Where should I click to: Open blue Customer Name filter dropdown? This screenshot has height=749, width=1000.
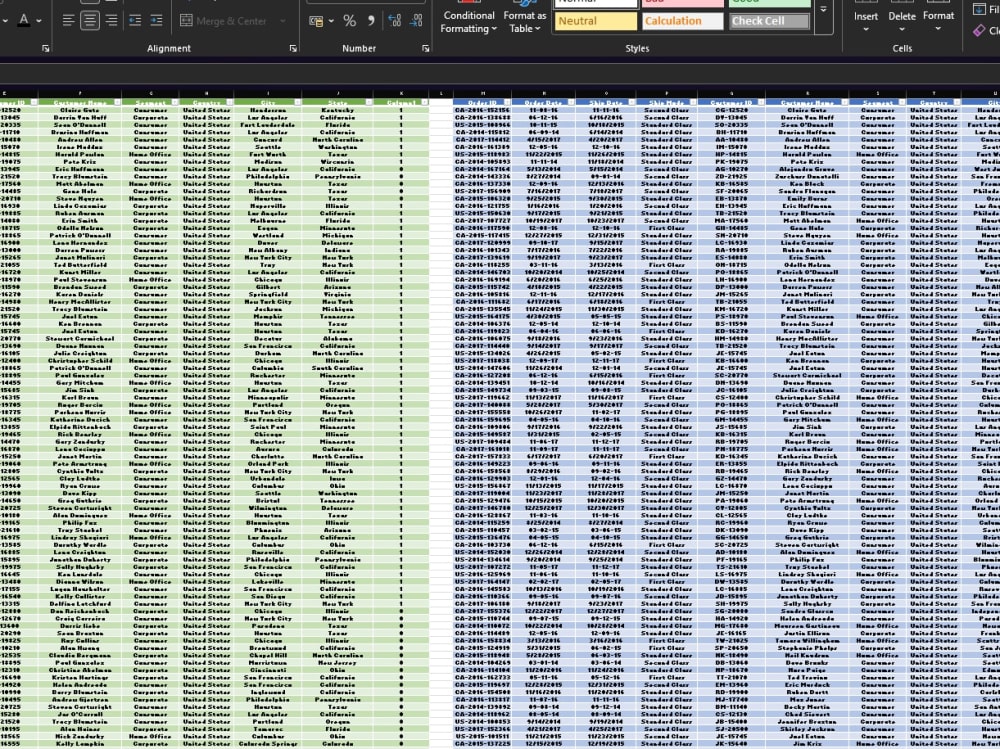tap(845, 102)
